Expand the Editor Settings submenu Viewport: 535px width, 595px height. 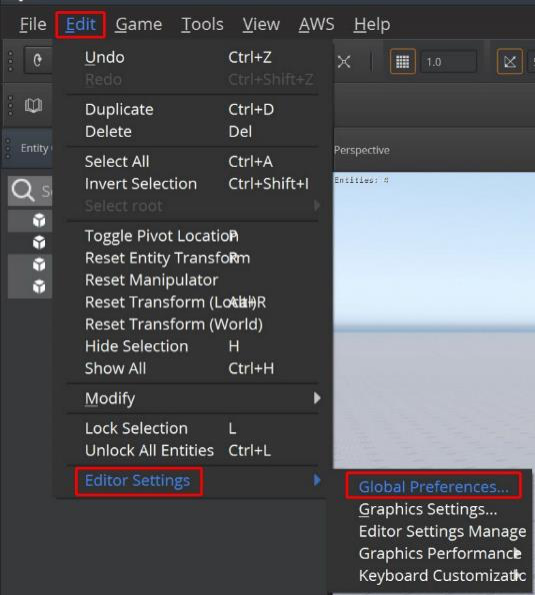tap(194, 481)
